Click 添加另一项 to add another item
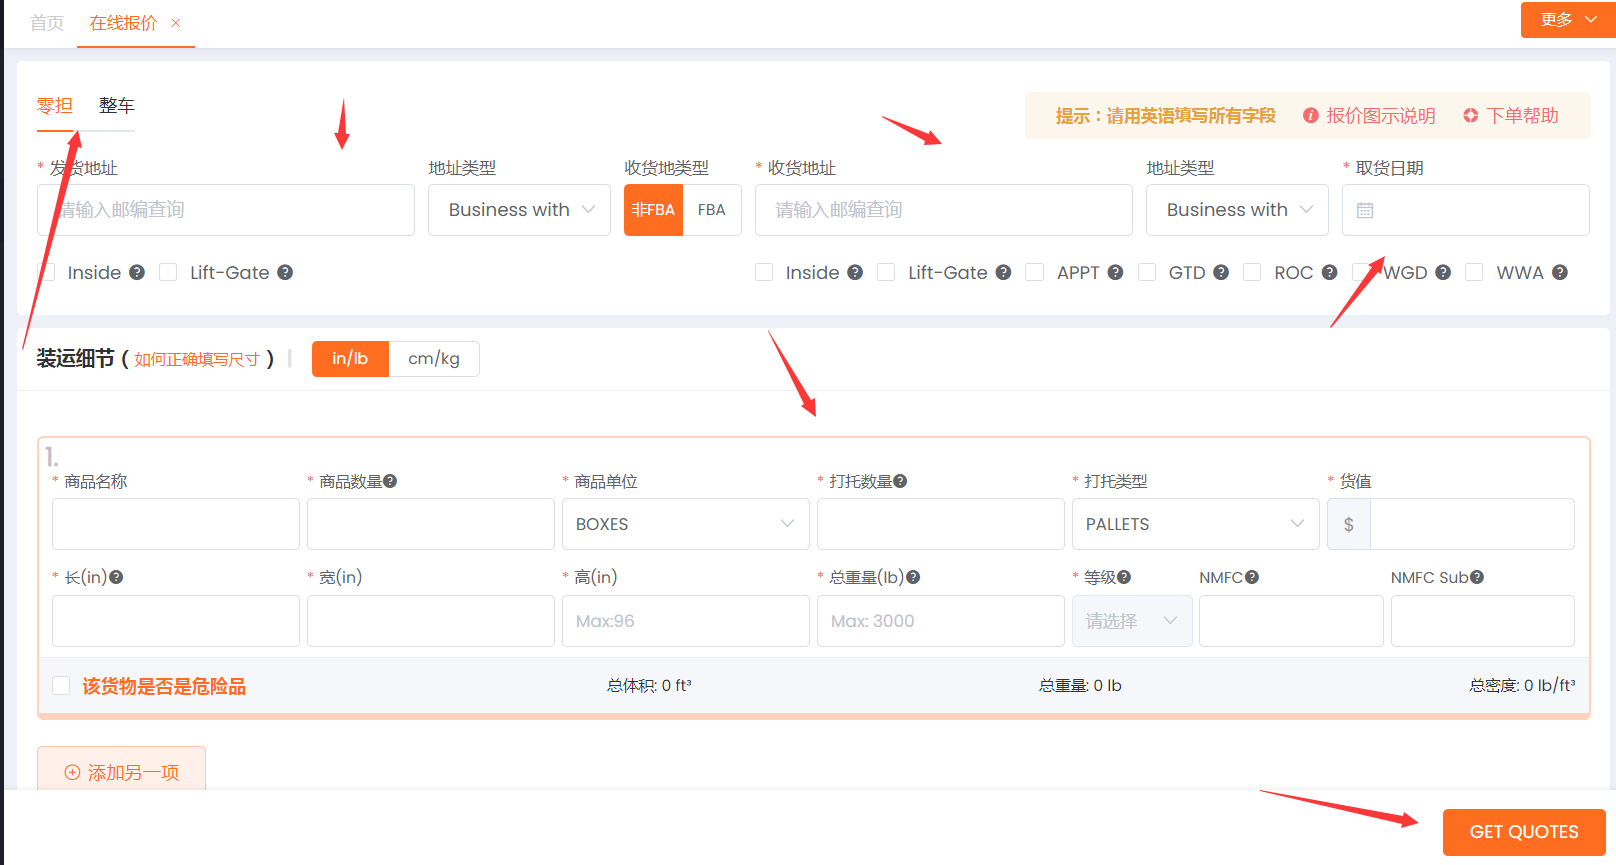 click(x=122, y=772)
